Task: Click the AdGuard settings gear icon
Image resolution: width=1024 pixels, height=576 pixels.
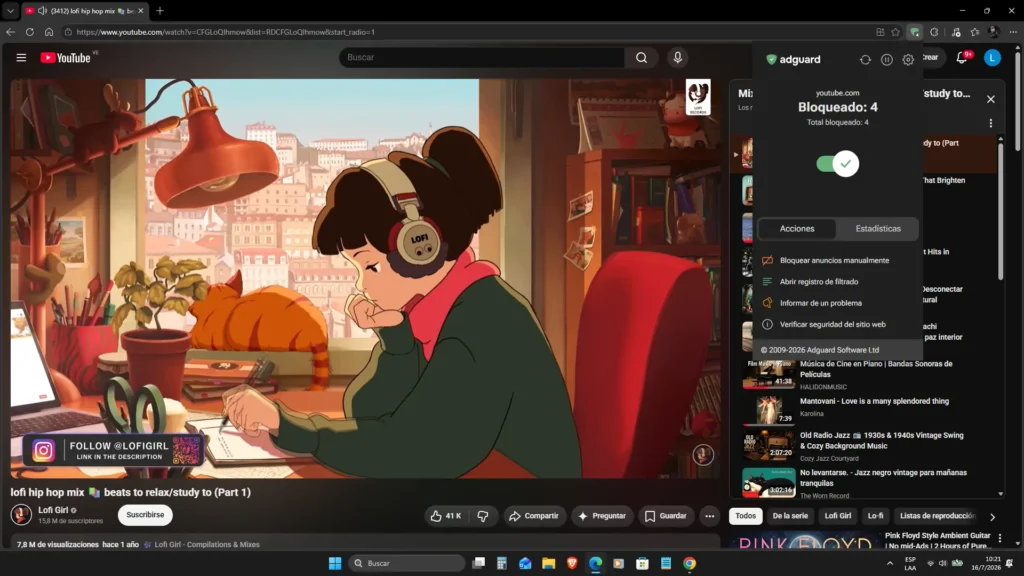Action: pyautogui.click(x=908, y=59)
